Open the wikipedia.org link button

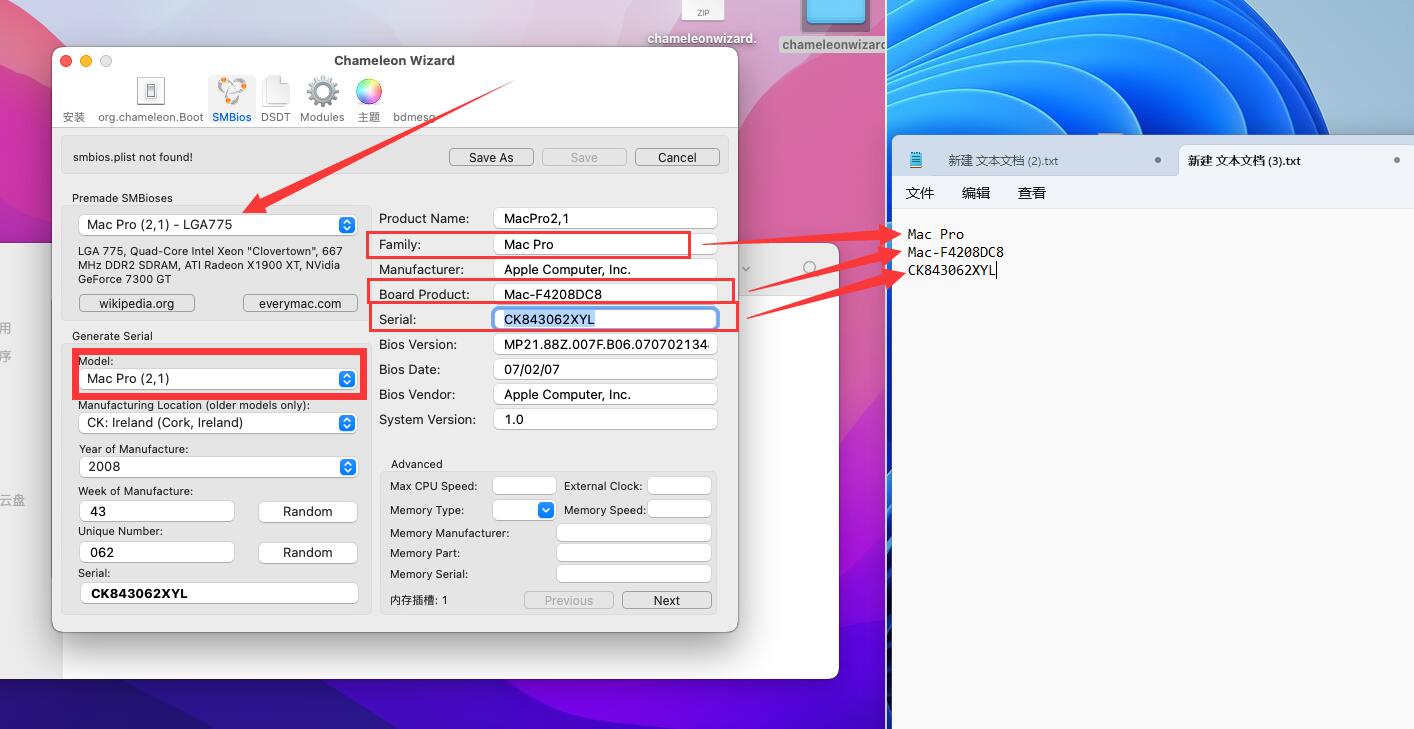tap(136, 303)
